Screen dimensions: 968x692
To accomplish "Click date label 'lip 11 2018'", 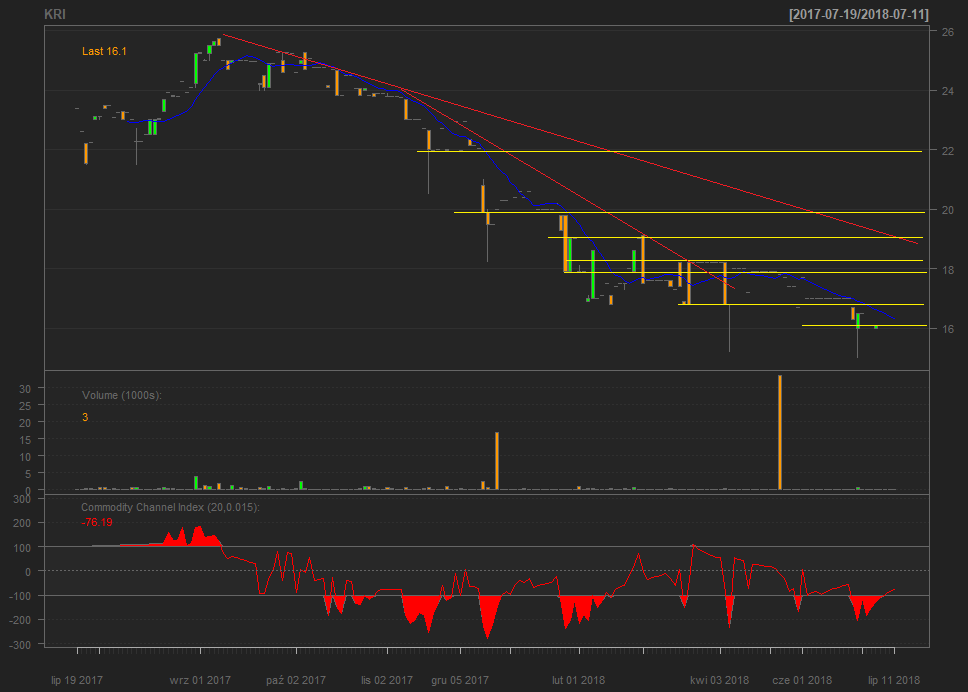I will [x=894, y=680].
